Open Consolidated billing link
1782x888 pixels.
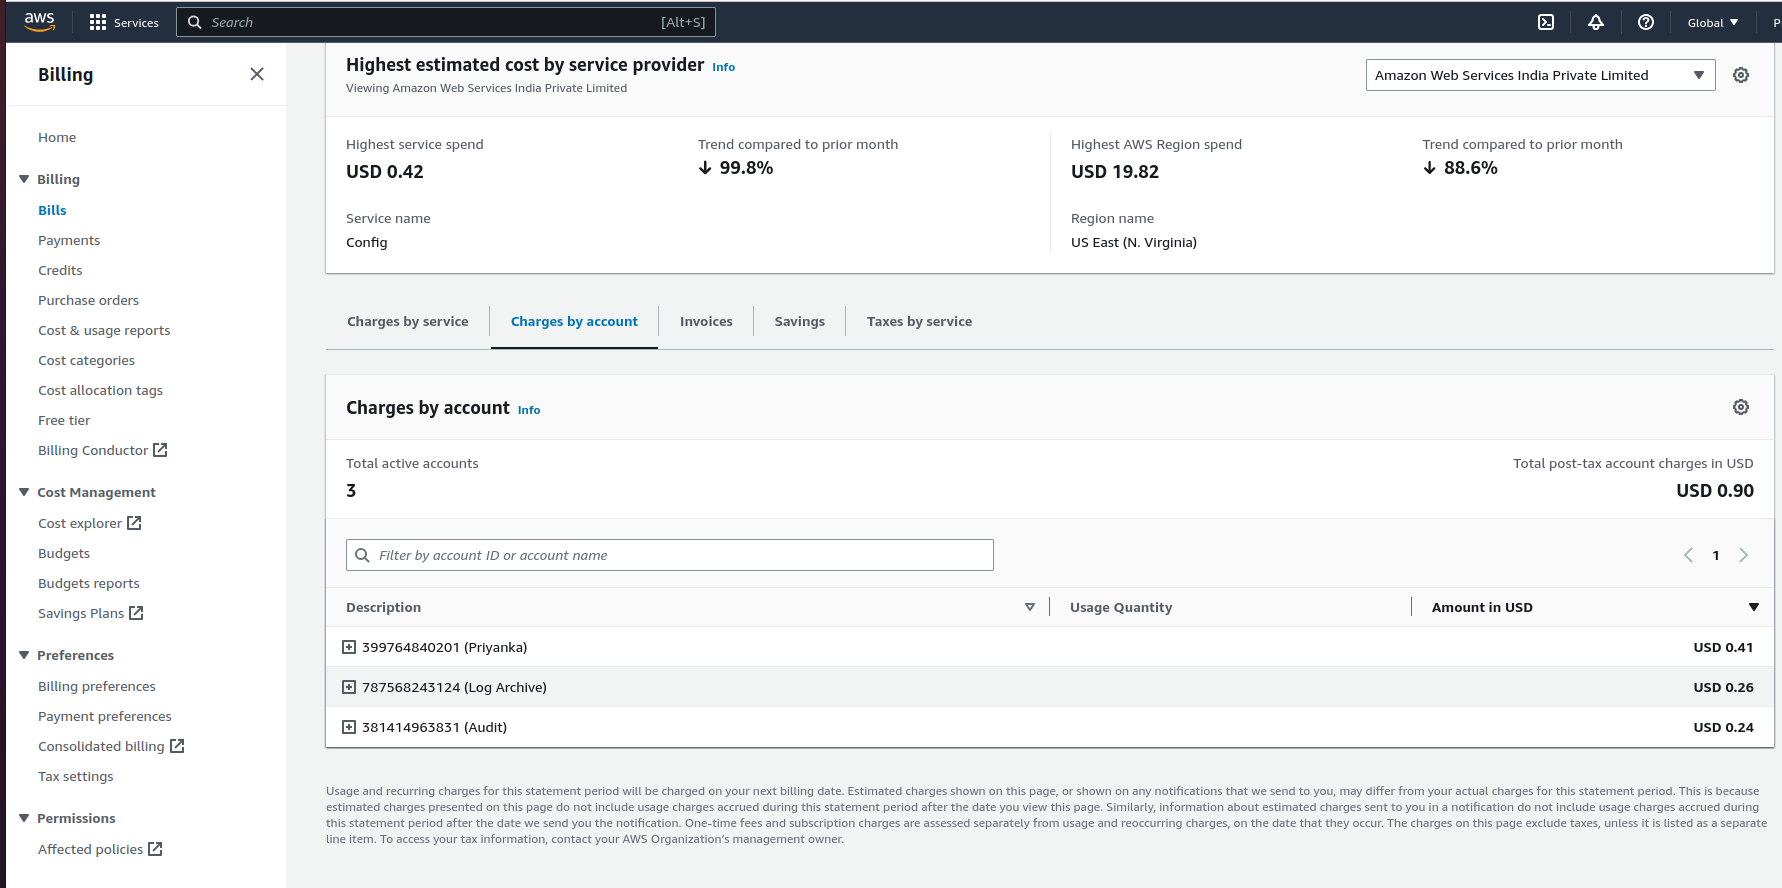[111, 746]
